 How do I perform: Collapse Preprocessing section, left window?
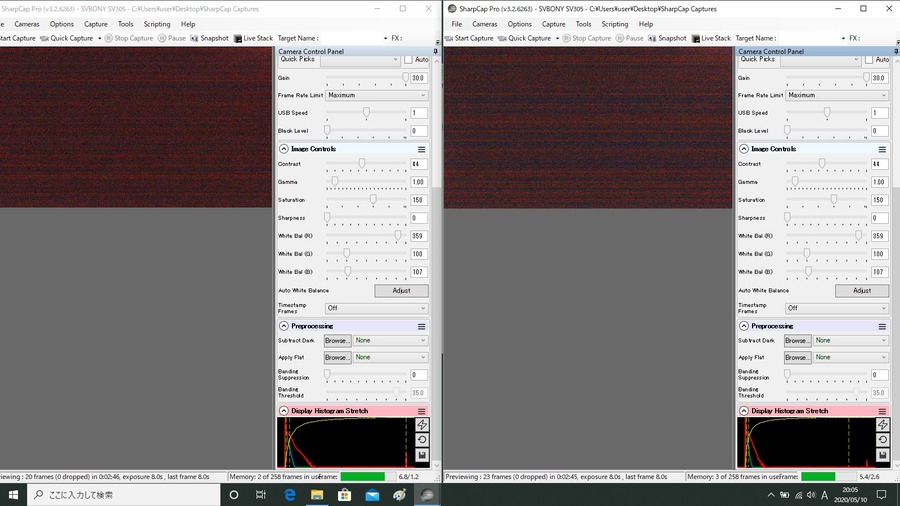[x=284, y=326]
